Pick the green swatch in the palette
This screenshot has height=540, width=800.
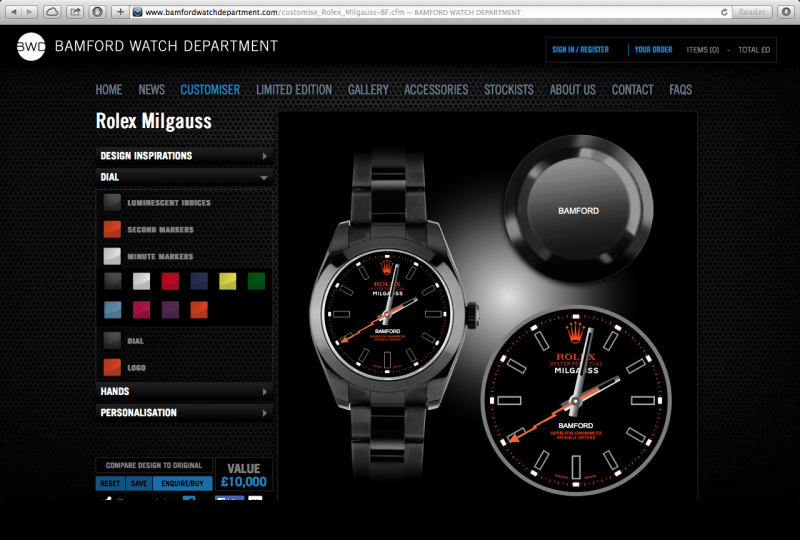256,281
